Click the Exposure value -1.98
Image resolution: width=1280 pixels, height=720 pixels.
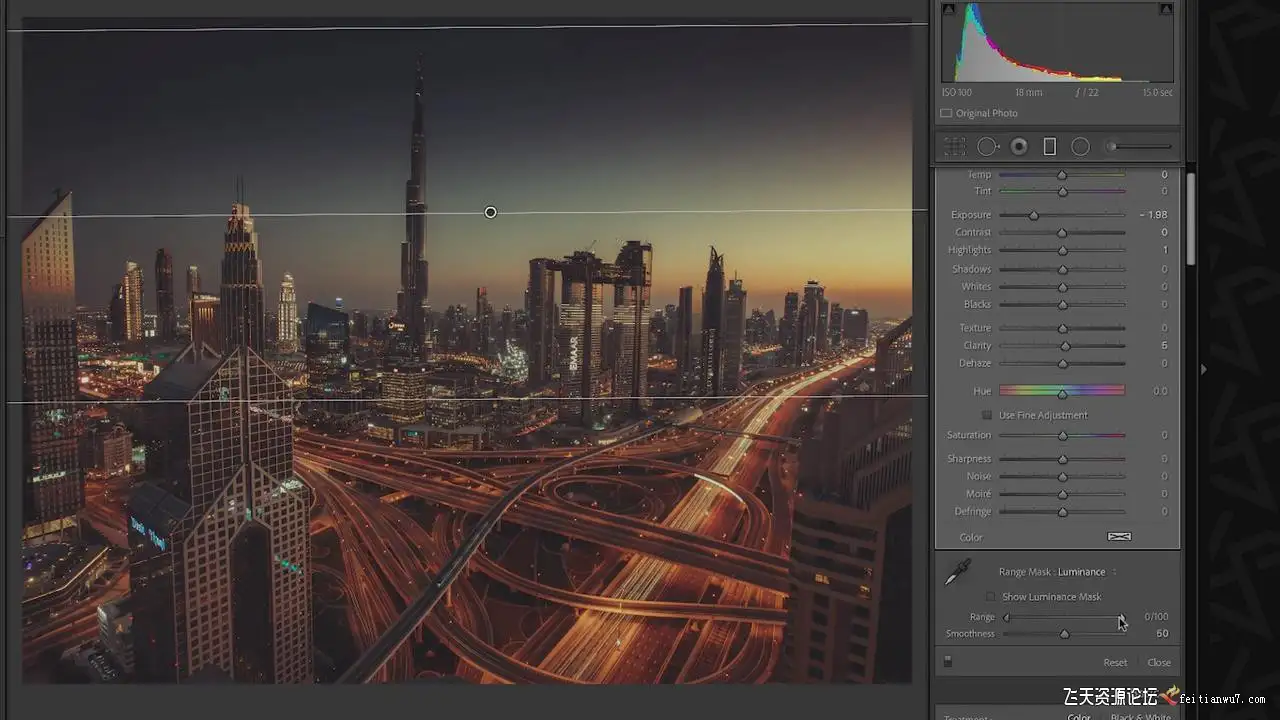(x=1154, y=215)
